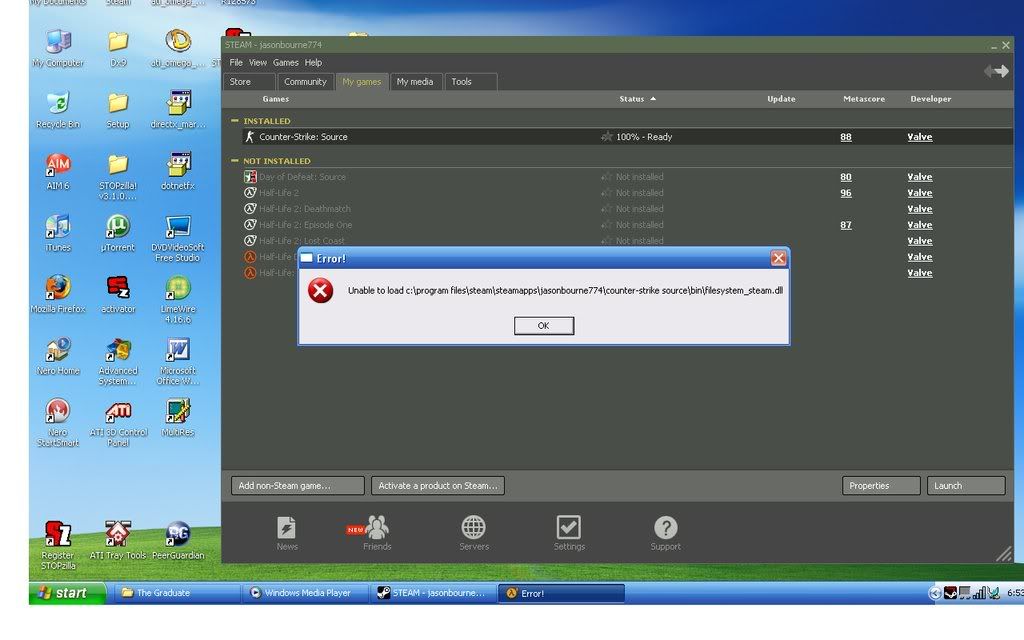Toggle favorite star for Day of Defeat: Source
The height and width of the screenshot is (640, 1024).
click(607, 176)
